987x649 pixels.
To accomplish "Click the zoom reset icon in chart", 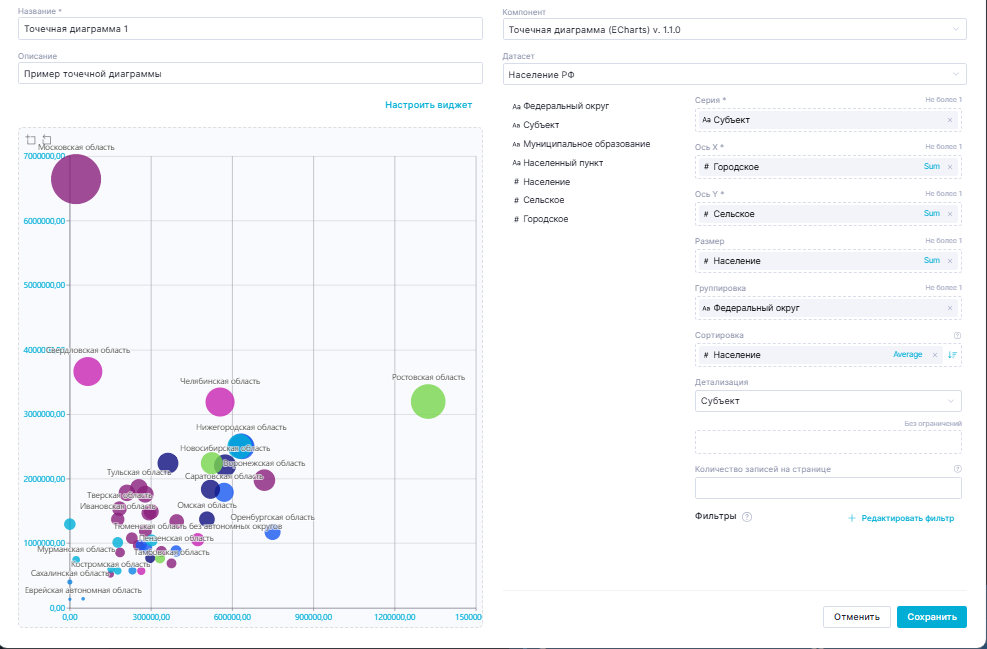I will coord(46,140).
